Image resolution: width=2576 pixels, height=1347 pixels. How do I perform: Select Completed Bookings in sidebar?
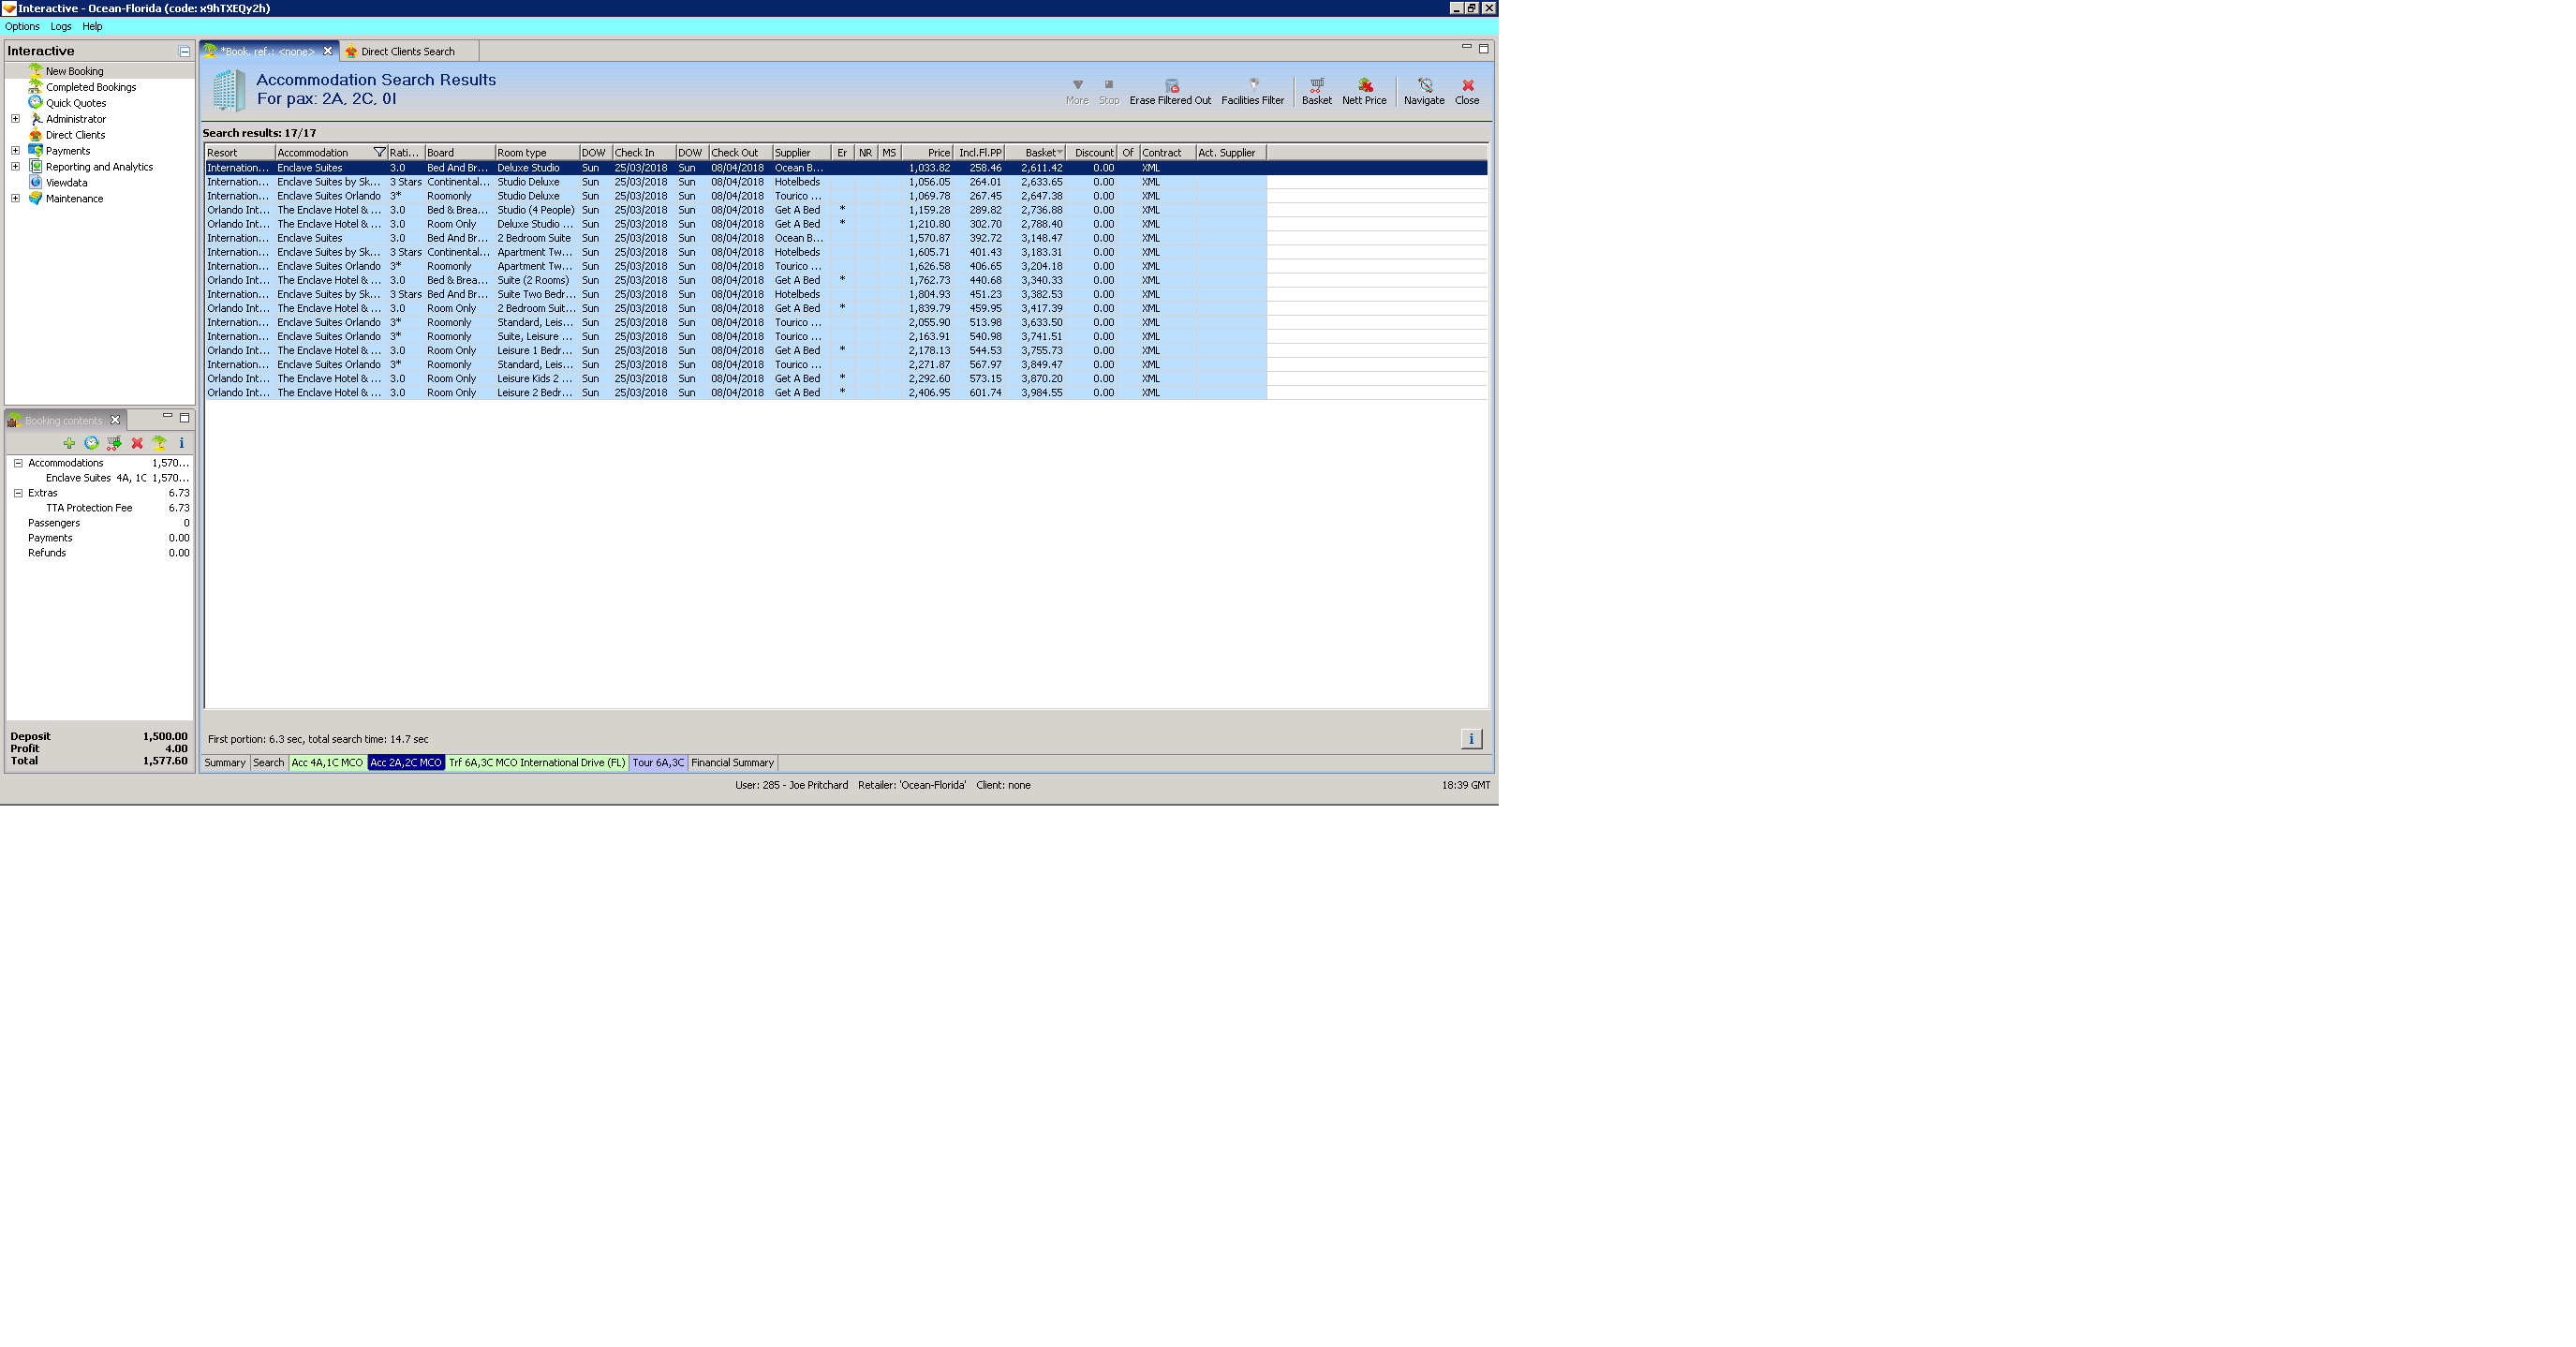[x=90, y=87]
